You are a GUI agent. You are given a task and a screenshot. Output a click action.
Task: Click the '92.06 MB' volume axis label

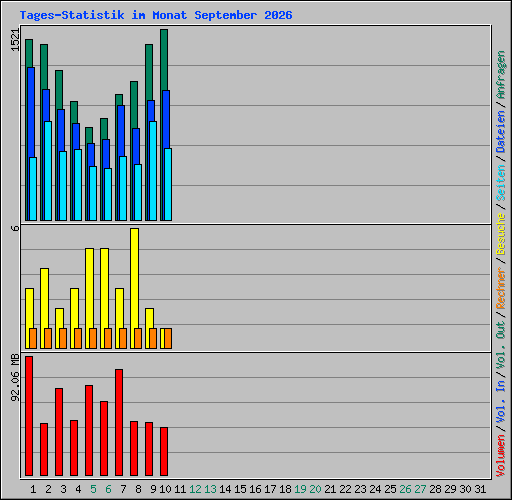(x=15, y=378)
